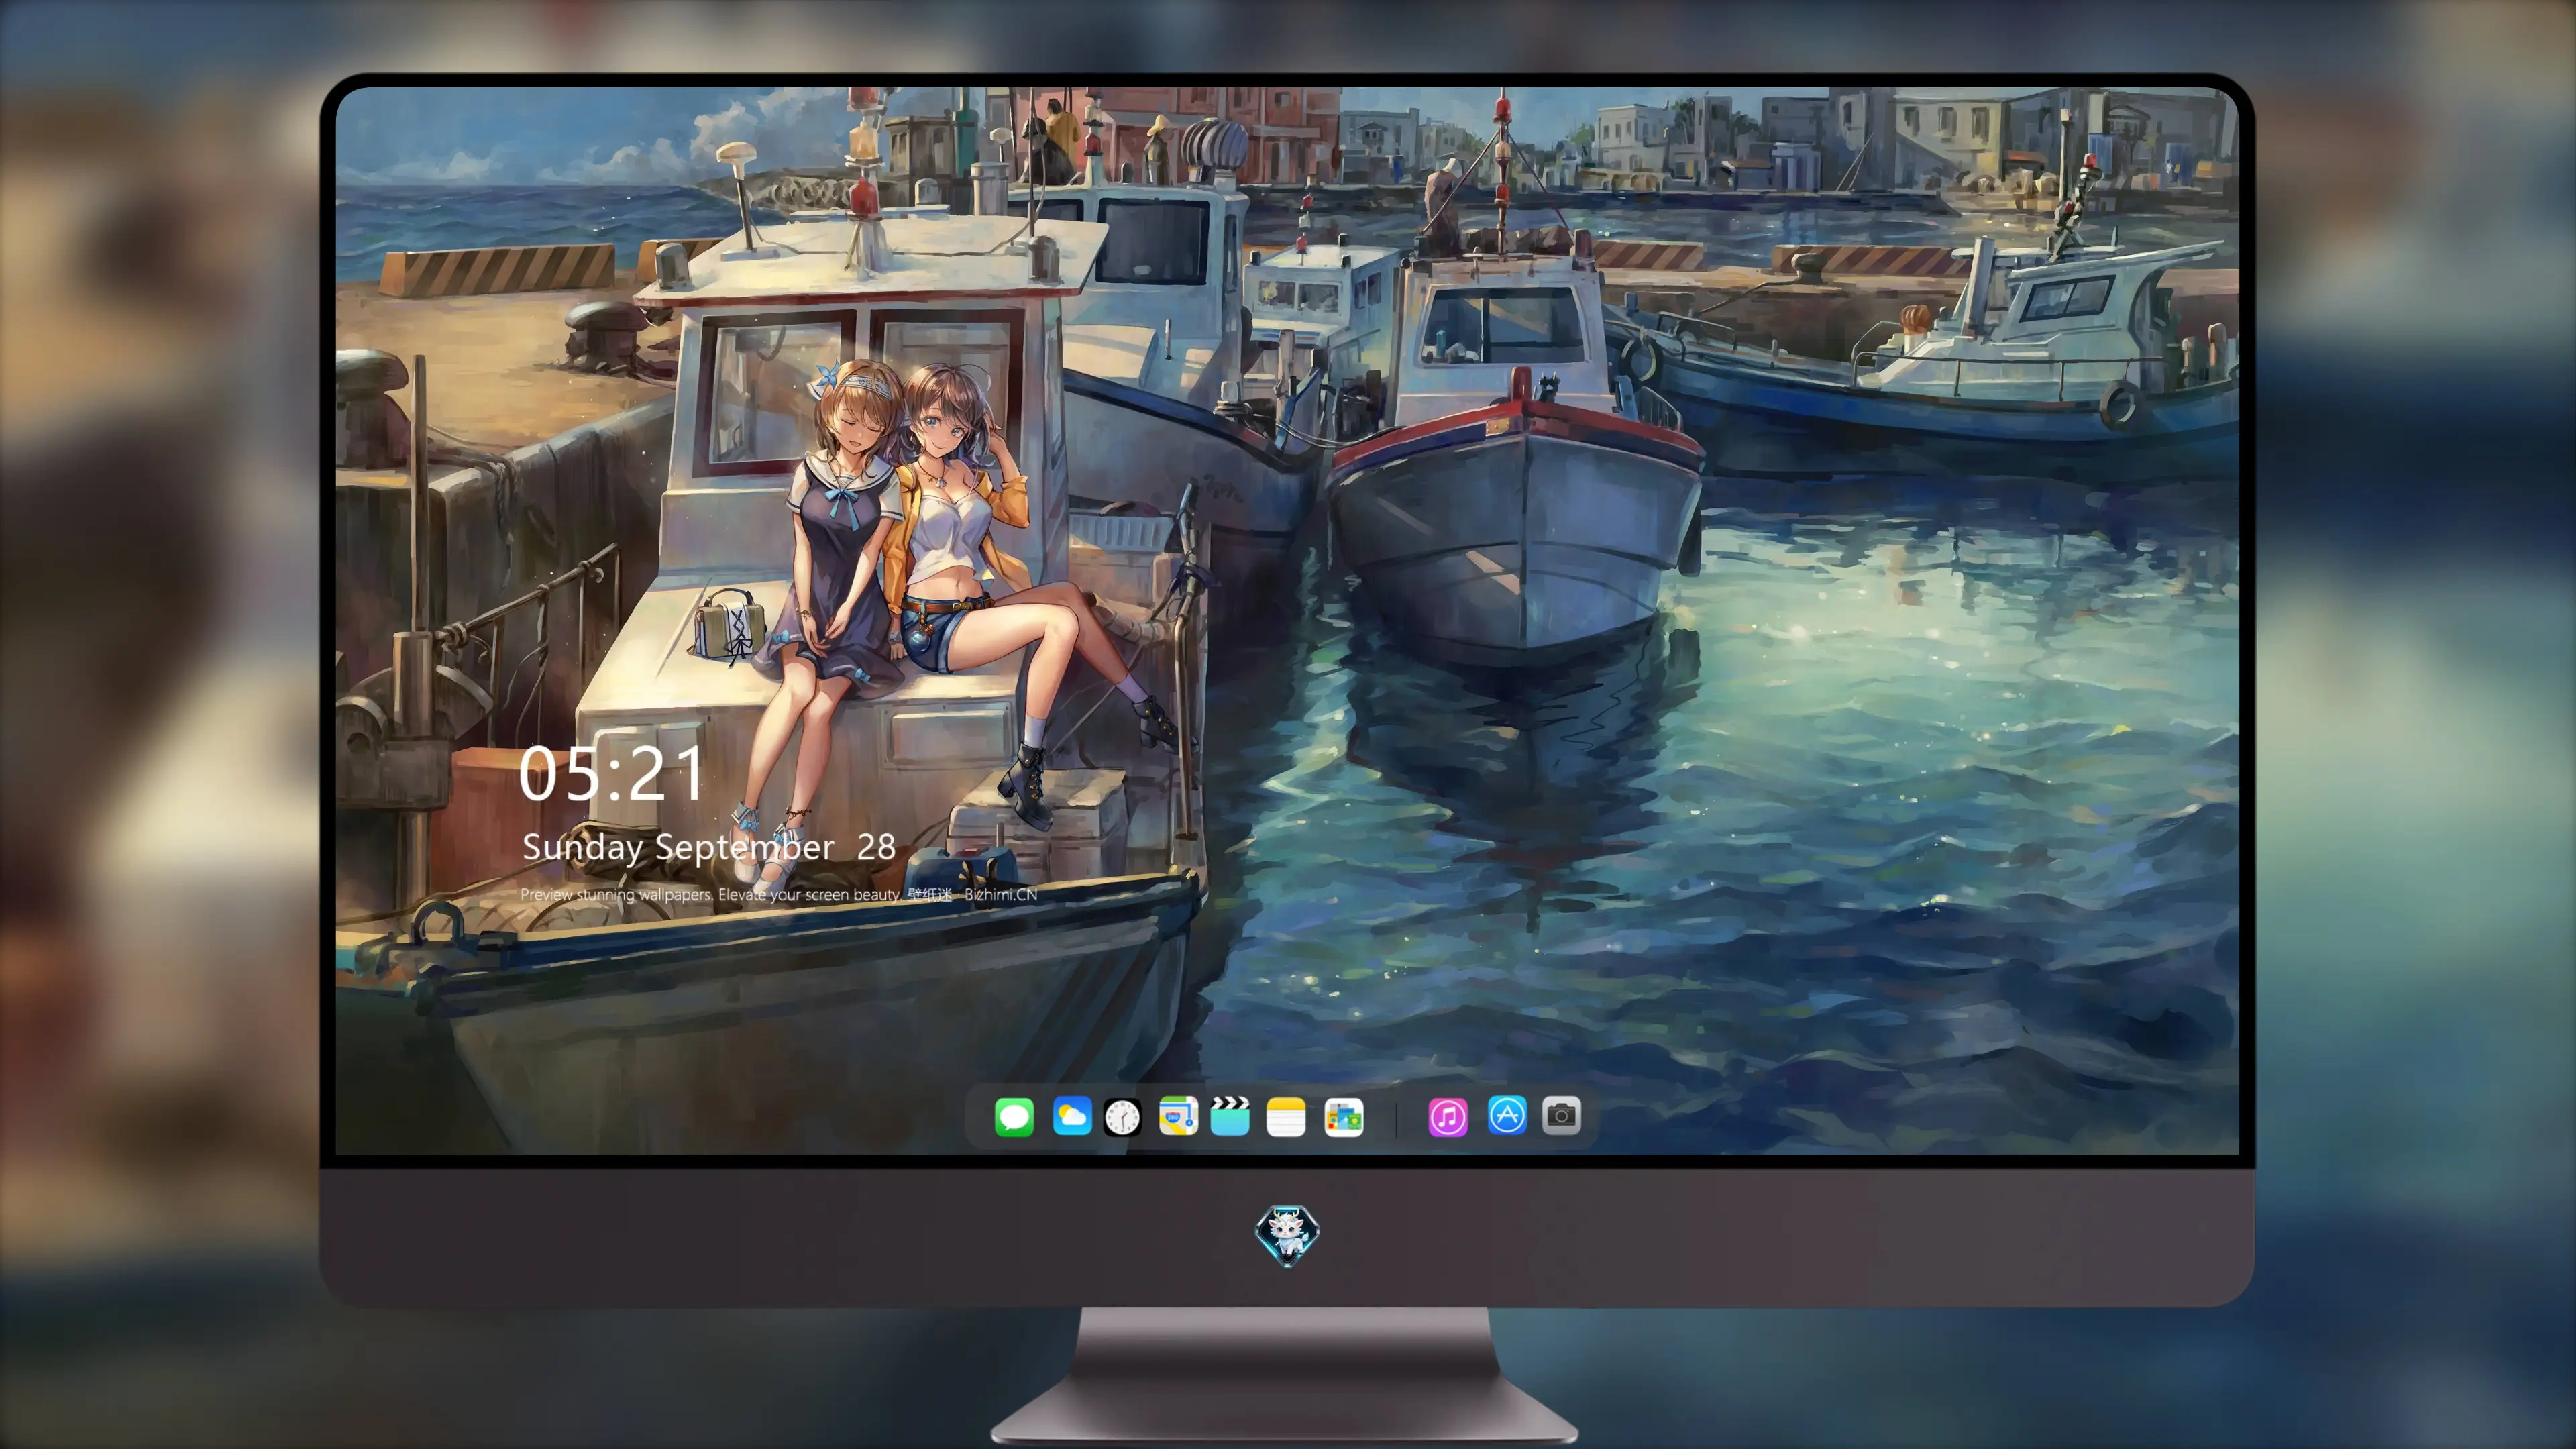Launch Maps from the dock
This screenshot has width=2576, height=1449.
click(1178, 1117)
